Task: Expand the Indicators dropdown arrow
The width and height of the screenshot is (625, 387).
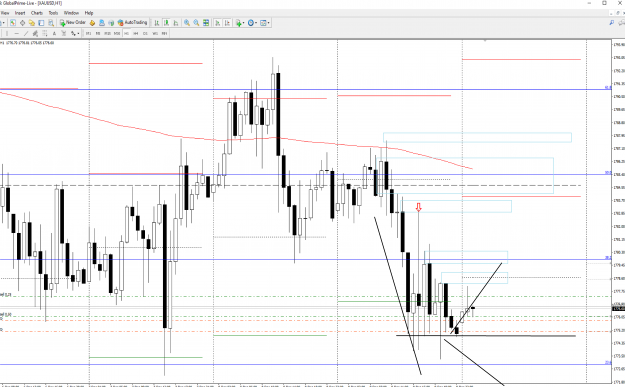Action: click(x=244, y=23)
